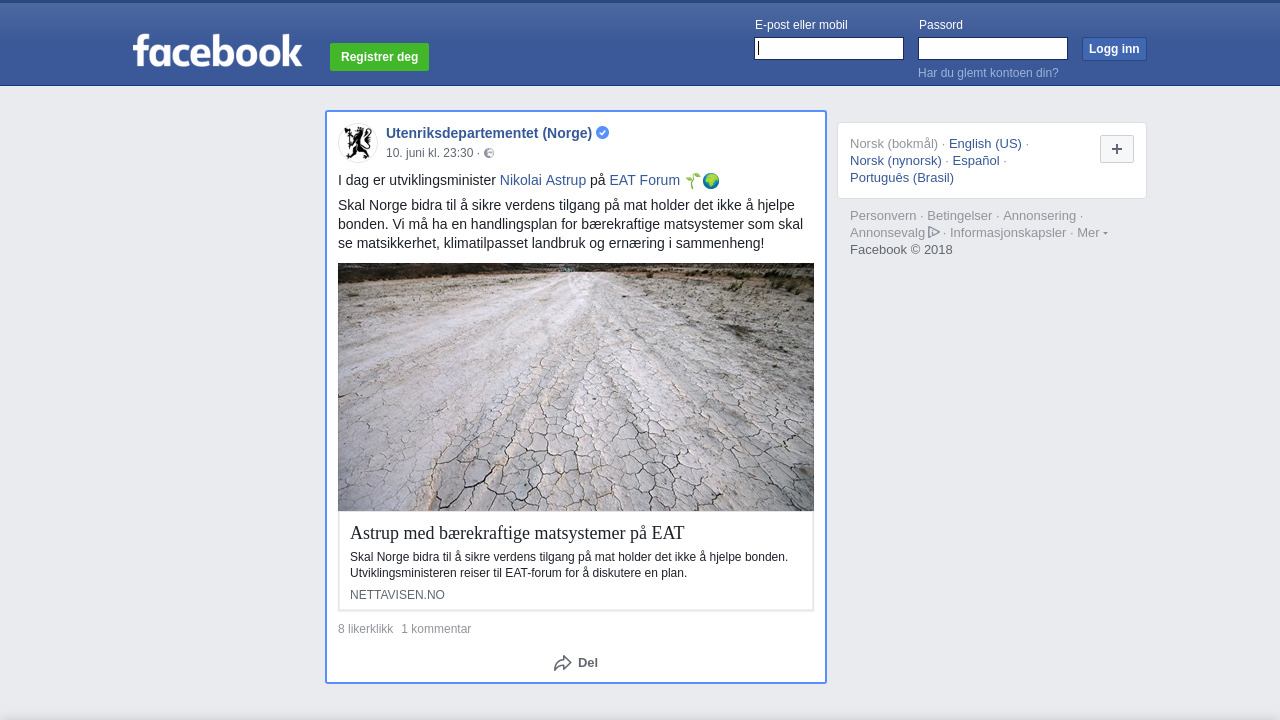
Task: Click the public globe privacy icon
Action: tap(489, 153)
